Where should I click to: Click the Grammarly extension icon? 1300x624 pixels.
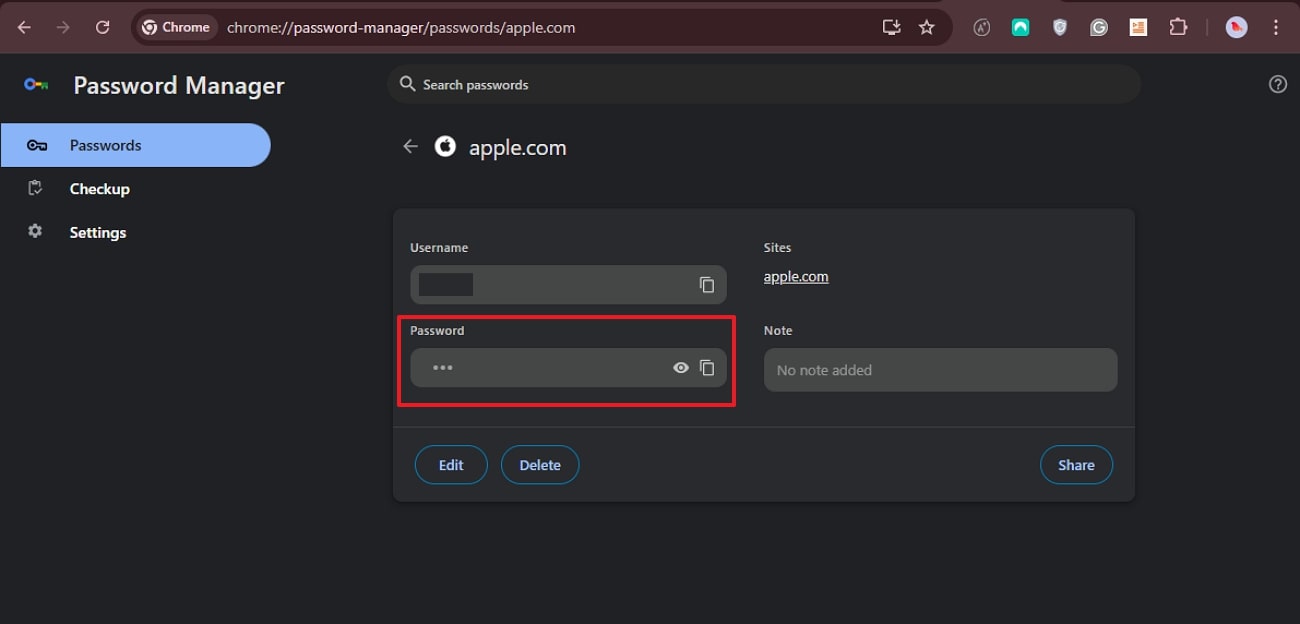pos(1099,27)
